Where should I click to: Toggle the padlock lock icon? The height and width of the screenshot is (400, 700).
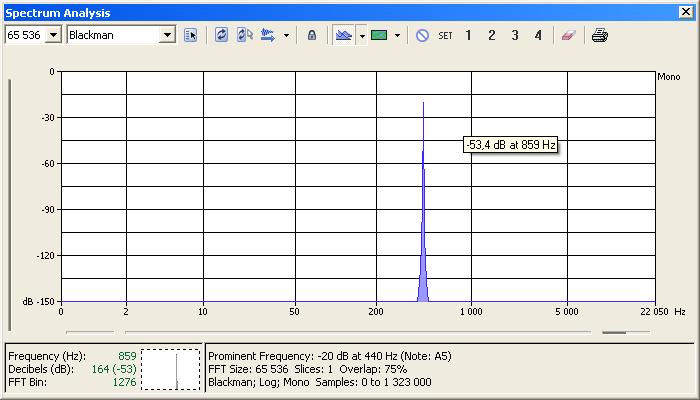coord(312,35)
